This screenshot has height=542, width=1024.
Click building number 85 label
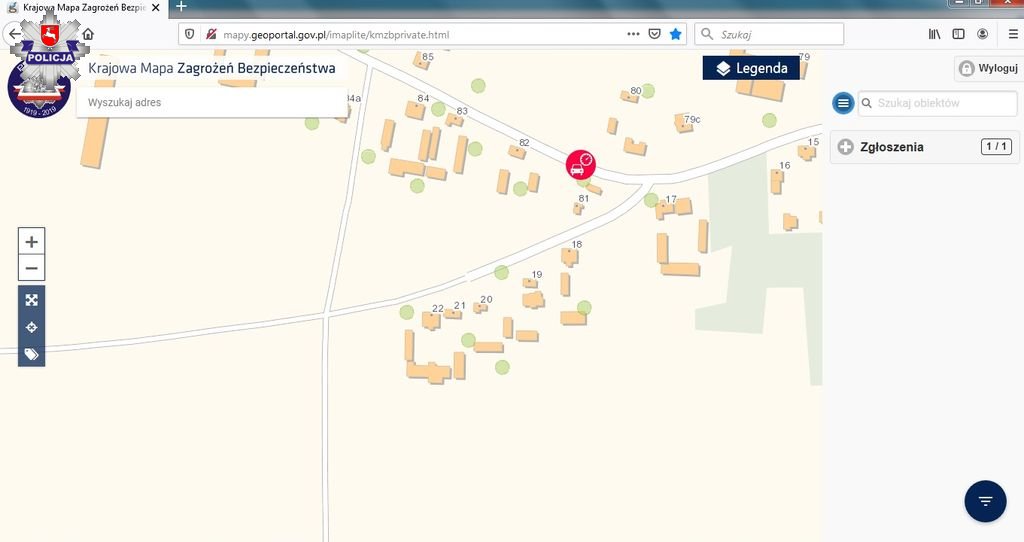click(x=428, y=57)
